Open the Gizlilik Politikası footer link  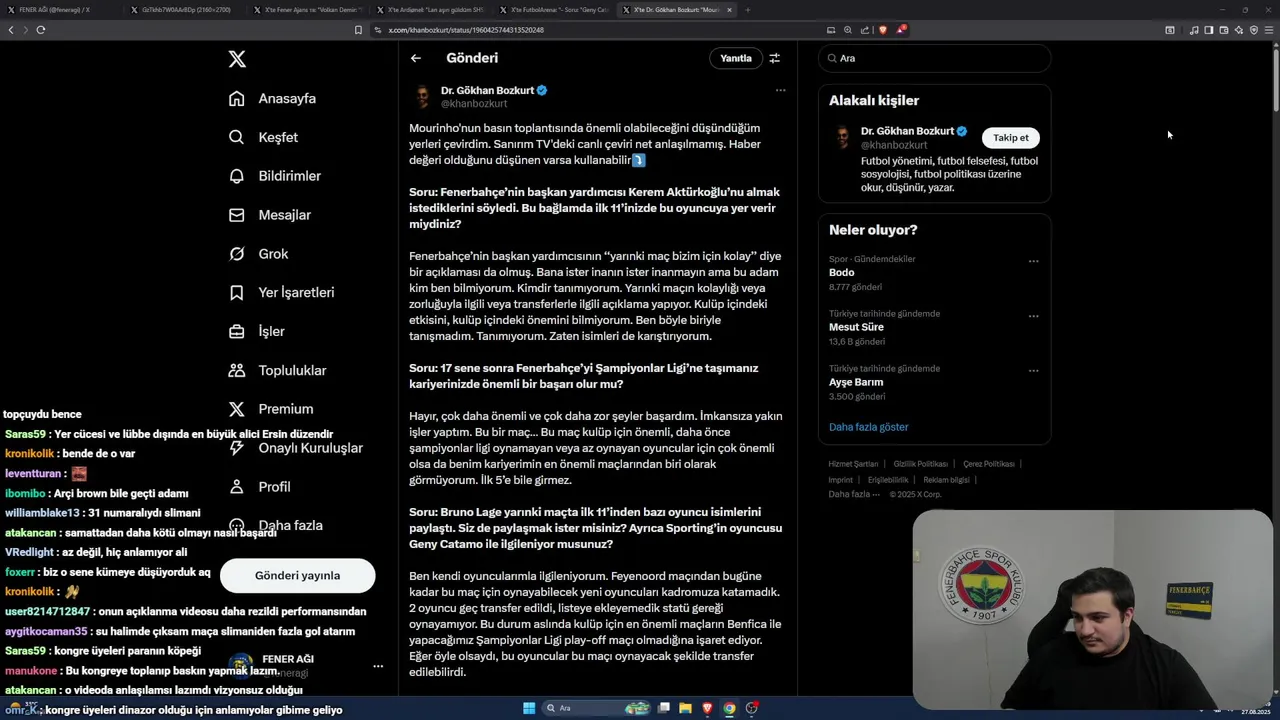pyautogui.click(x=921, y=464)
